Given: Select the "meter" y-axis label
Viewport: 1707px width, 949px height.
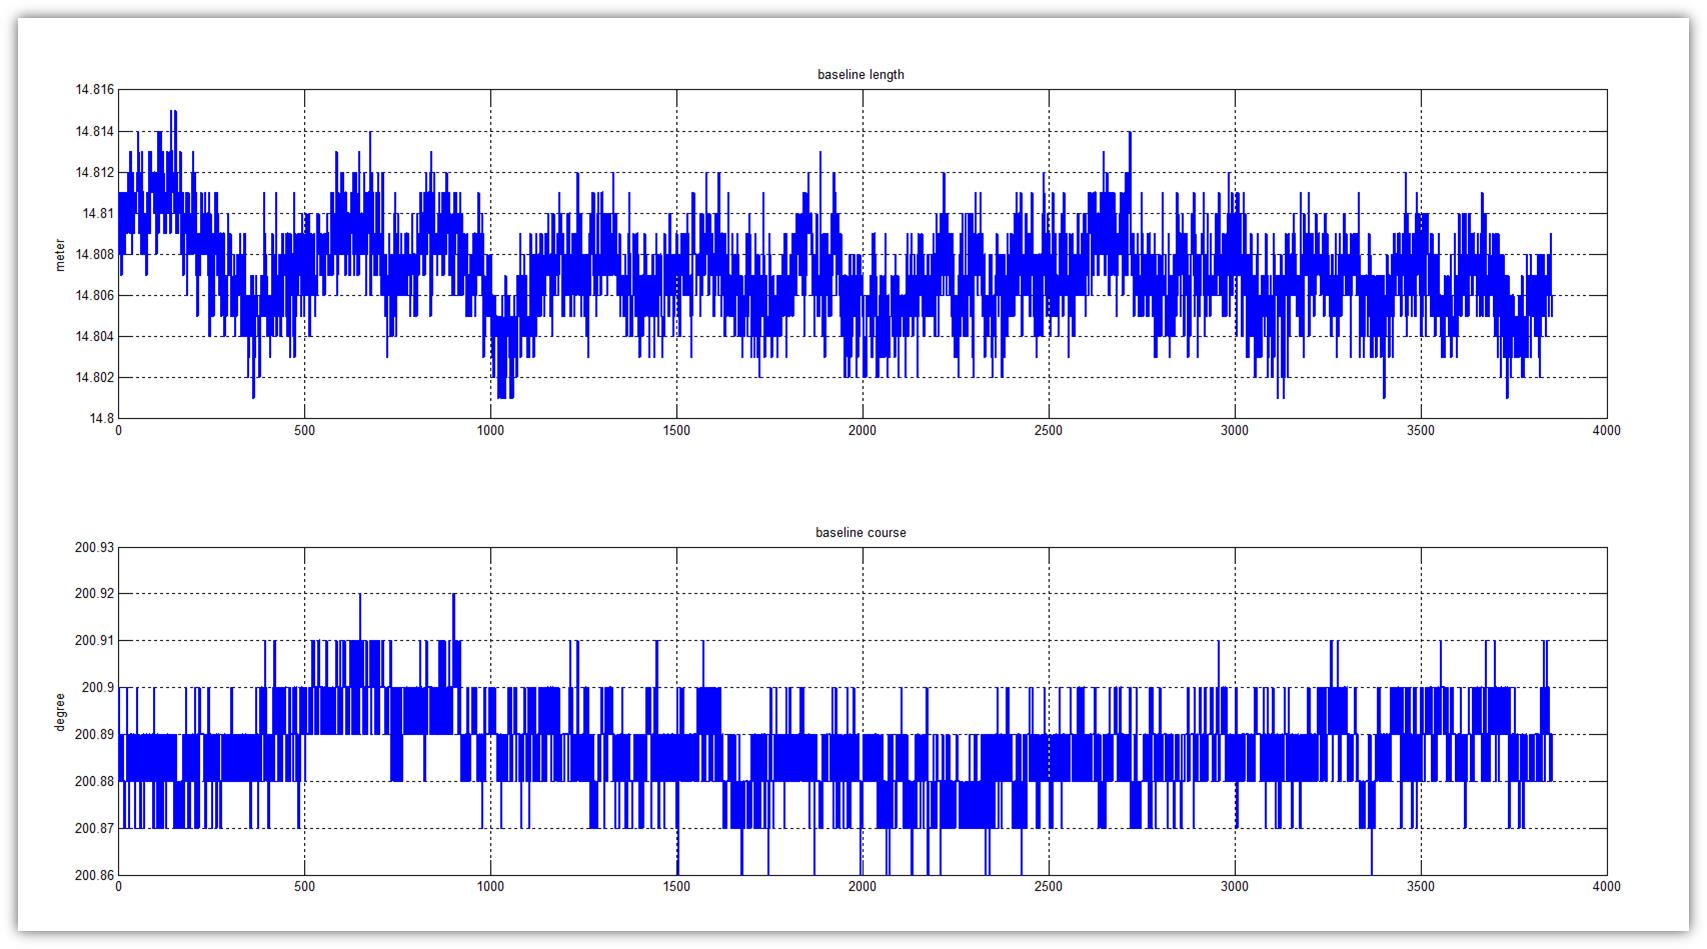Looking at the screenshot, I should (x=60, y=255).
